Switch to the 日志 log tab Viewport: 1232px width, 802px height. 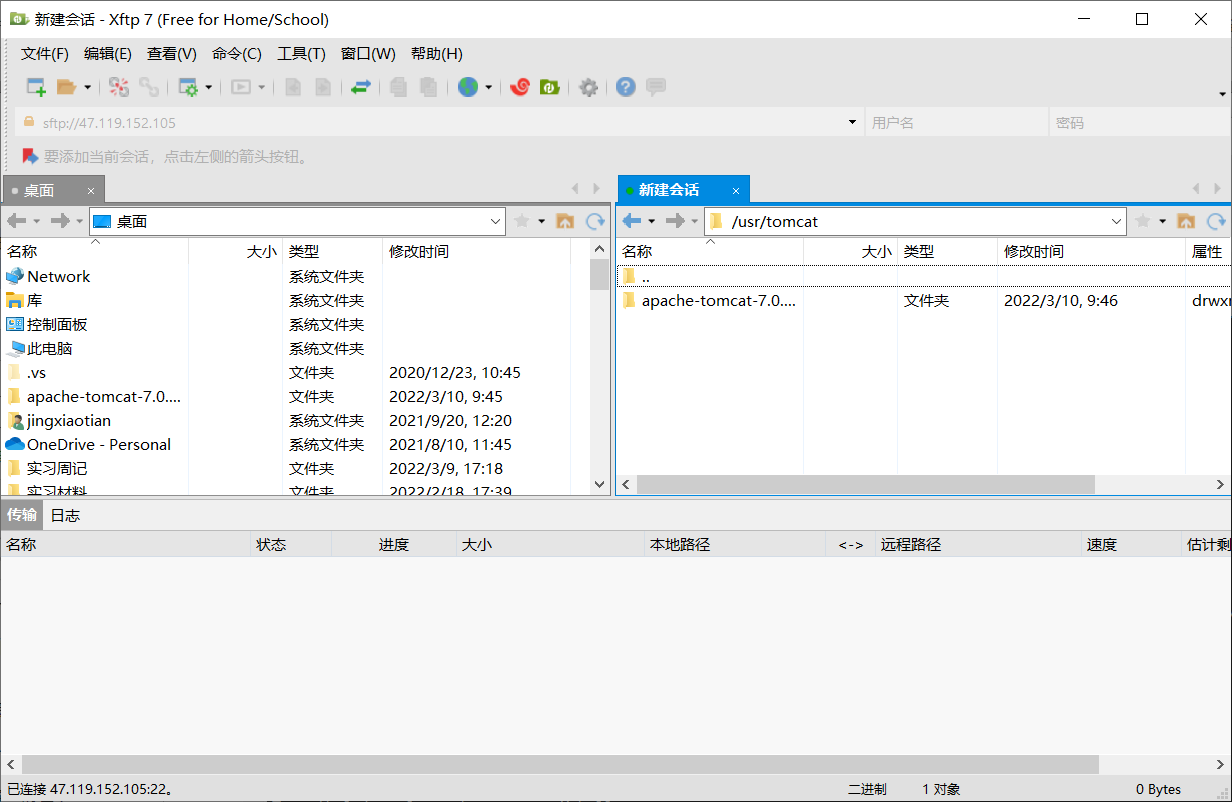[65, 516]
